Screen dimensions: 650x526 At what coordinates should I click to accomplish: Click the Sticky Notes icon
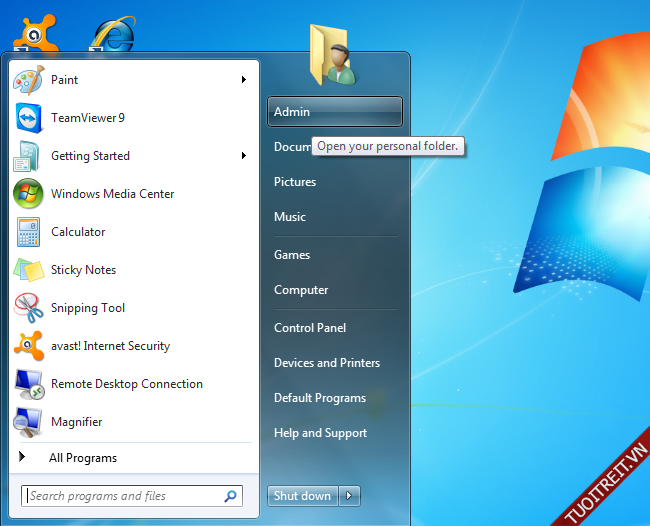pyautogui.click(x=28, y=270)
